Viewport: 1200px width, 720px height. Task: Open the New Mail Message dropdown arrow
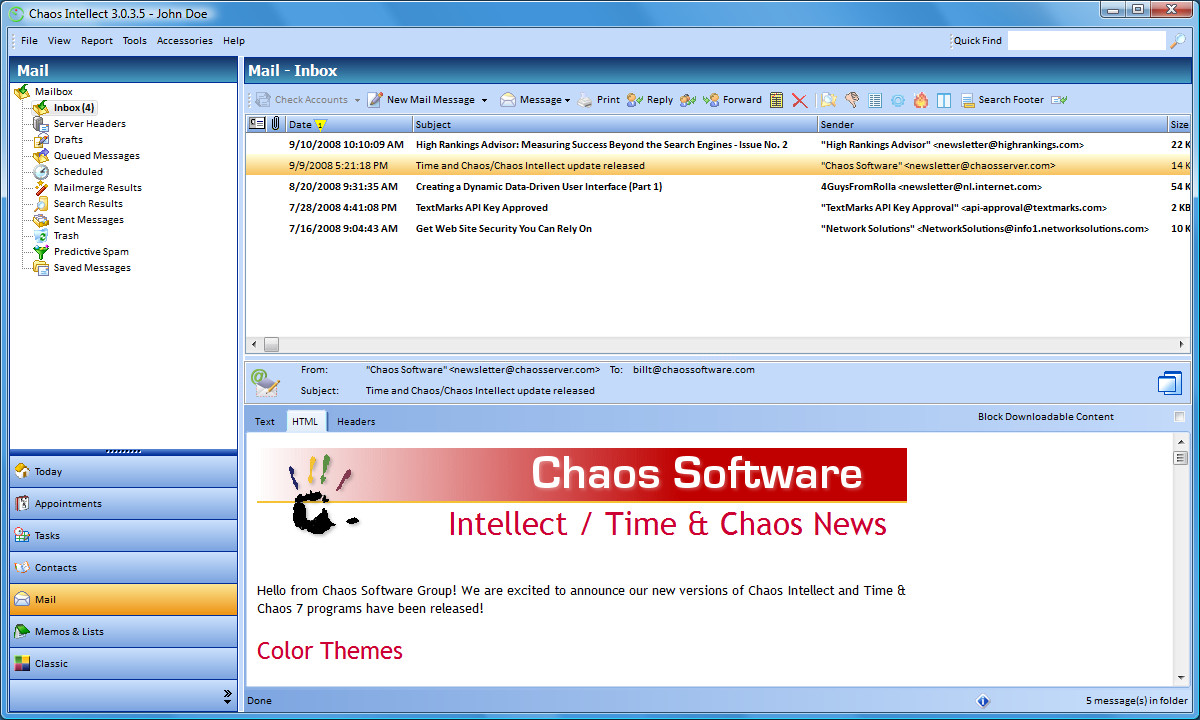click(x=484, y=100)
